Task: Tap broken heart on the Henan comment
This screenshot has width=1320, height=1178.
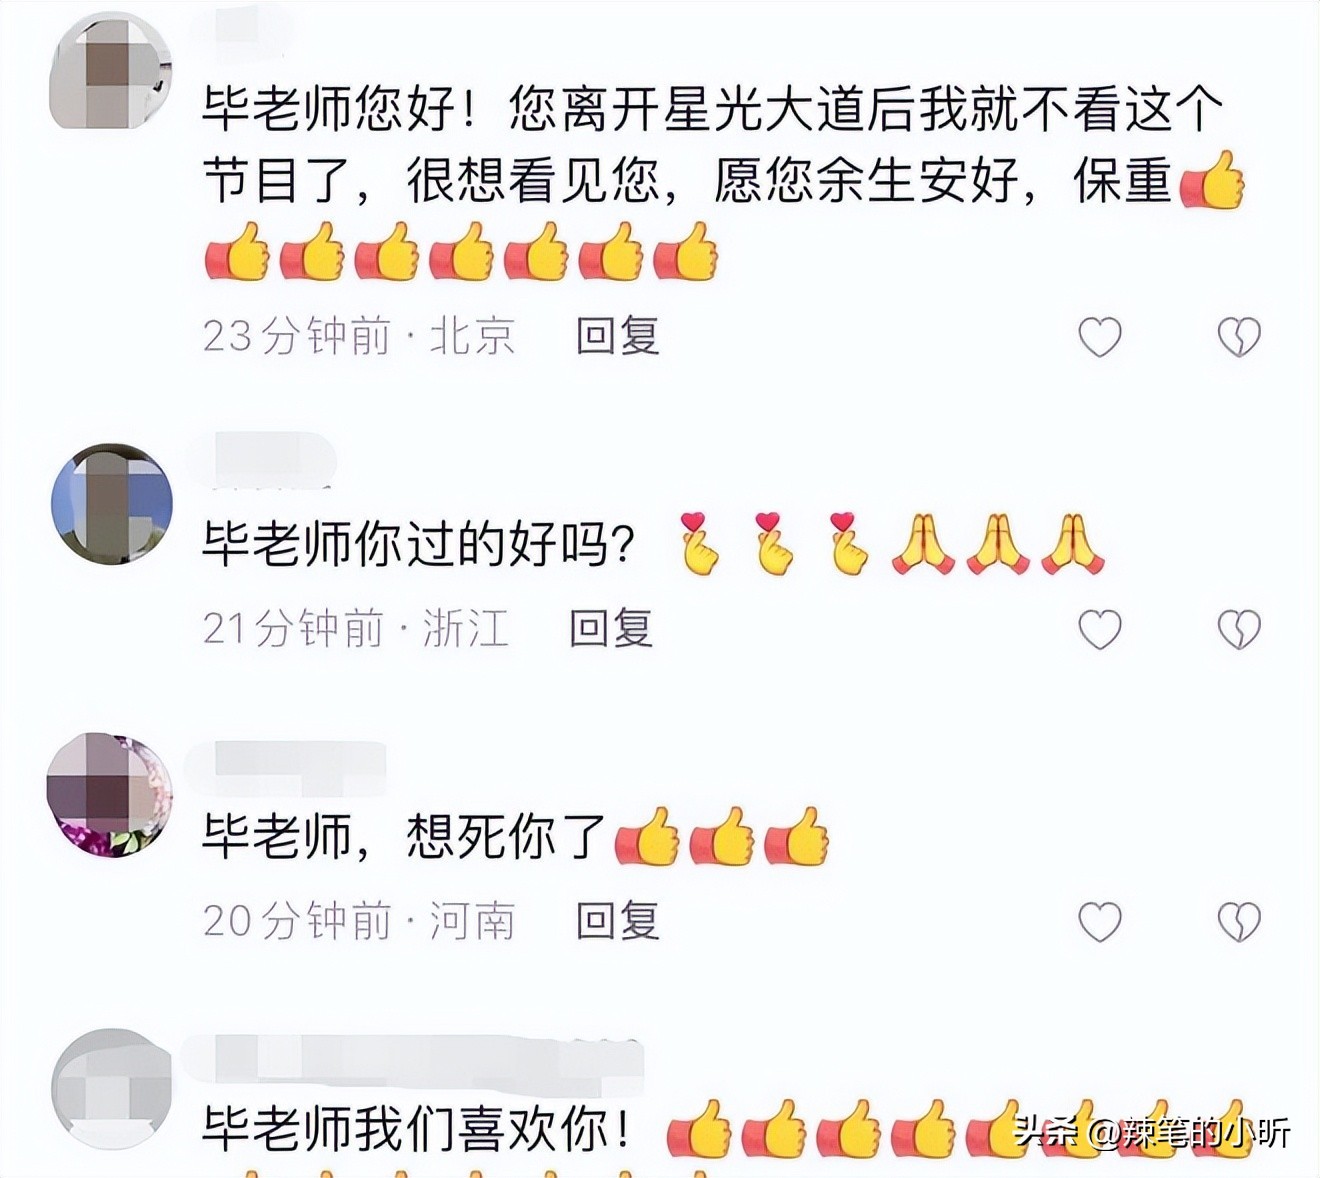Action: [x=1239, y=922]
